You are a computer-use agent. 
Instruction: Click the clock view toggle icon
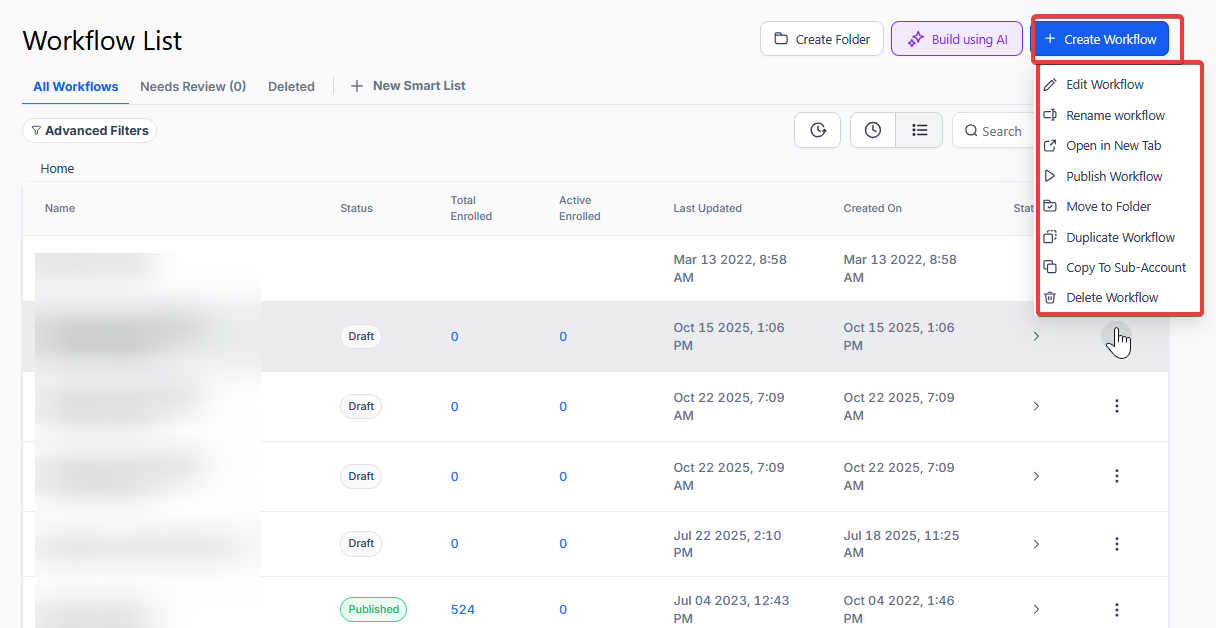coord(873,130)
